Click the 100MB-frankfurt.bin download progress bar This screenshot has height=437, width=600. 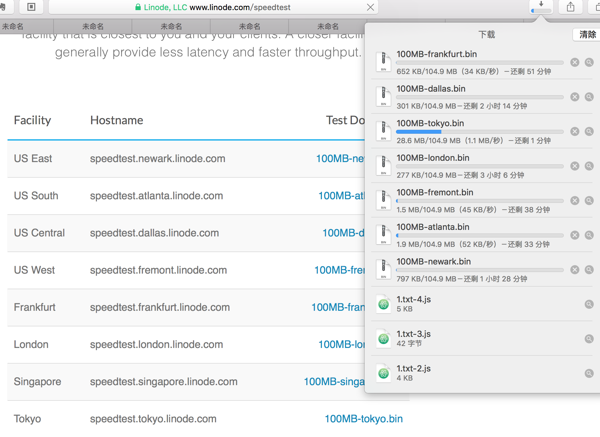[x=480, y=62]
